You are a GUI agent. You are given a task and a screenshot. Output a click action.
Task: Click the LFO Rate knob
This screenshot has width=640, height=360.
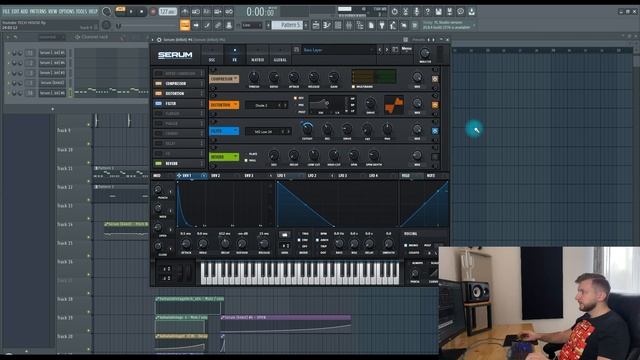pos(339,244)
